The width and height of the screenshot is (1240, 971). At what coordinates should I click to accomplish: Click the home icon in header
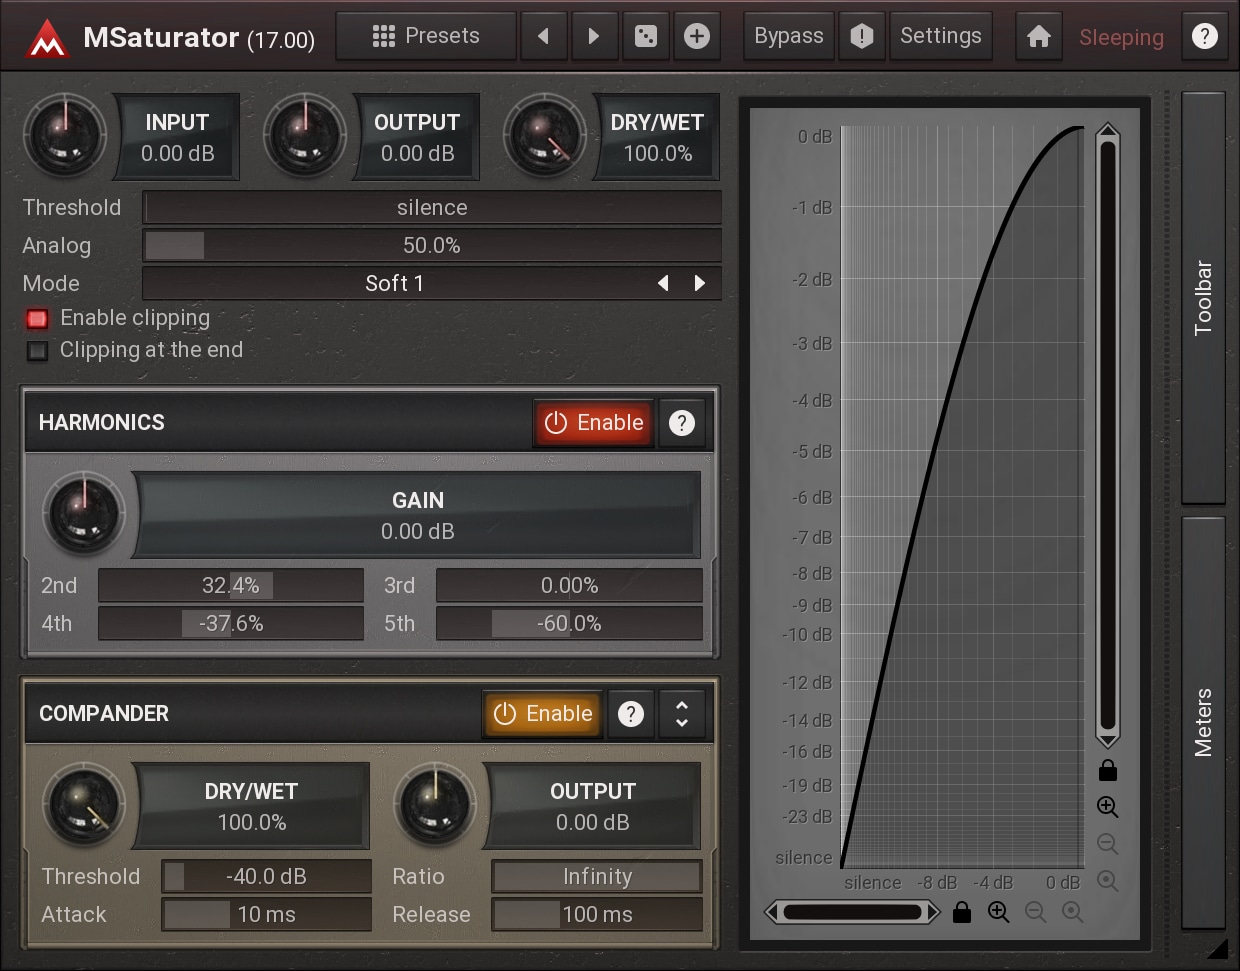pos(1039,37)
